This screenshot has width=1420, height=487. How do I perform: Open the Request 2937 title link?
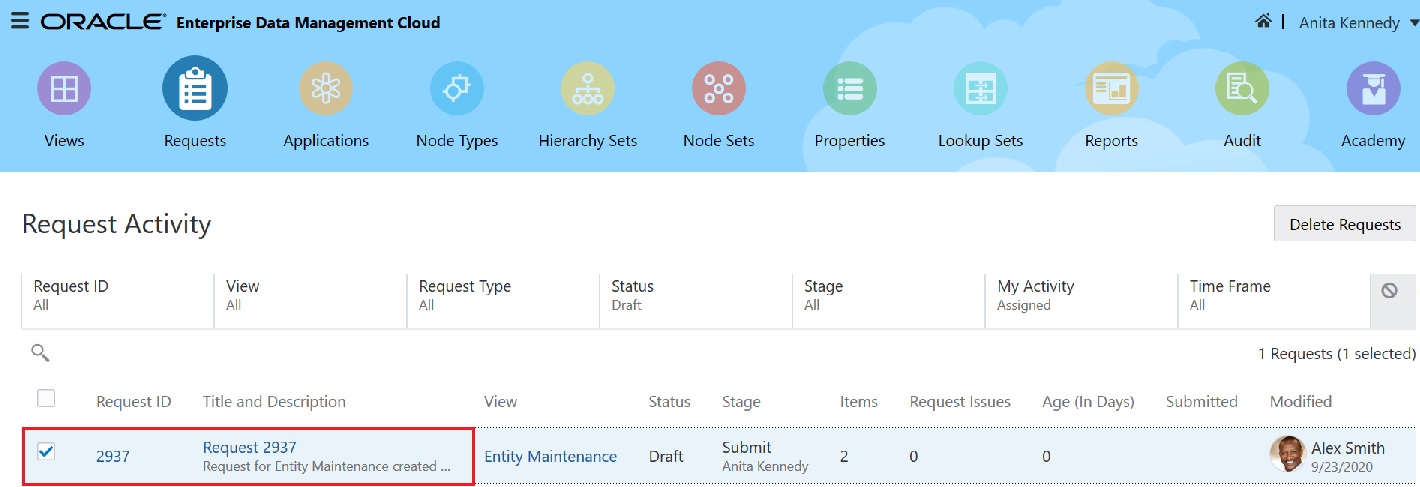point(250,447)
